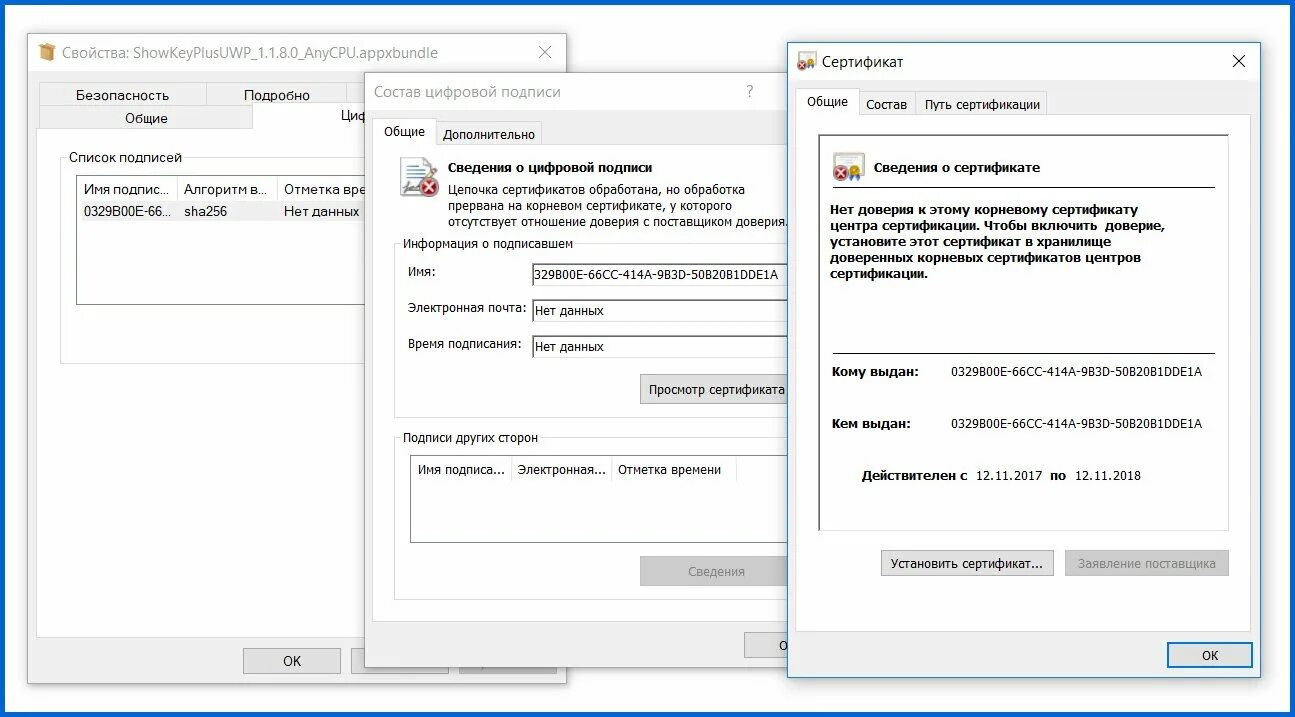
Task: Confirm with OK in Сертификат window
Action: [1209, 655]
